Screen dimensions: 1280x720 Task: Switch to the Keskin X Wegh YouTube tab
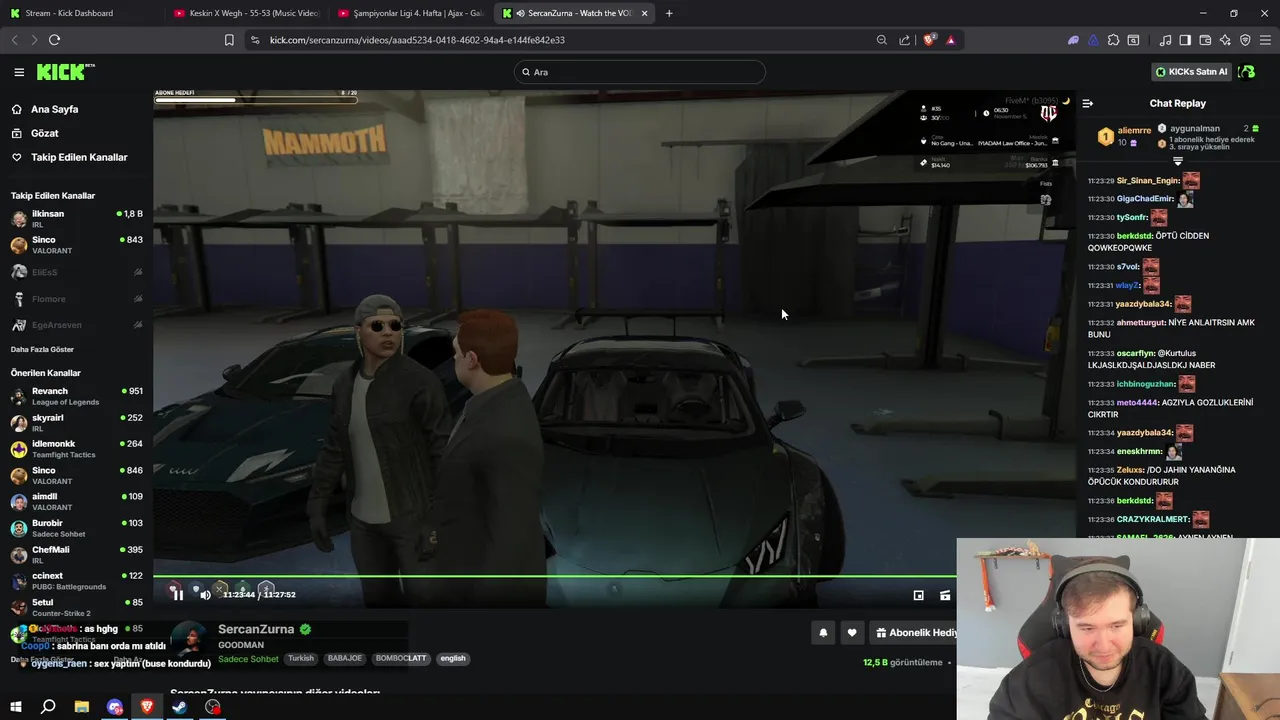(245, 13)
